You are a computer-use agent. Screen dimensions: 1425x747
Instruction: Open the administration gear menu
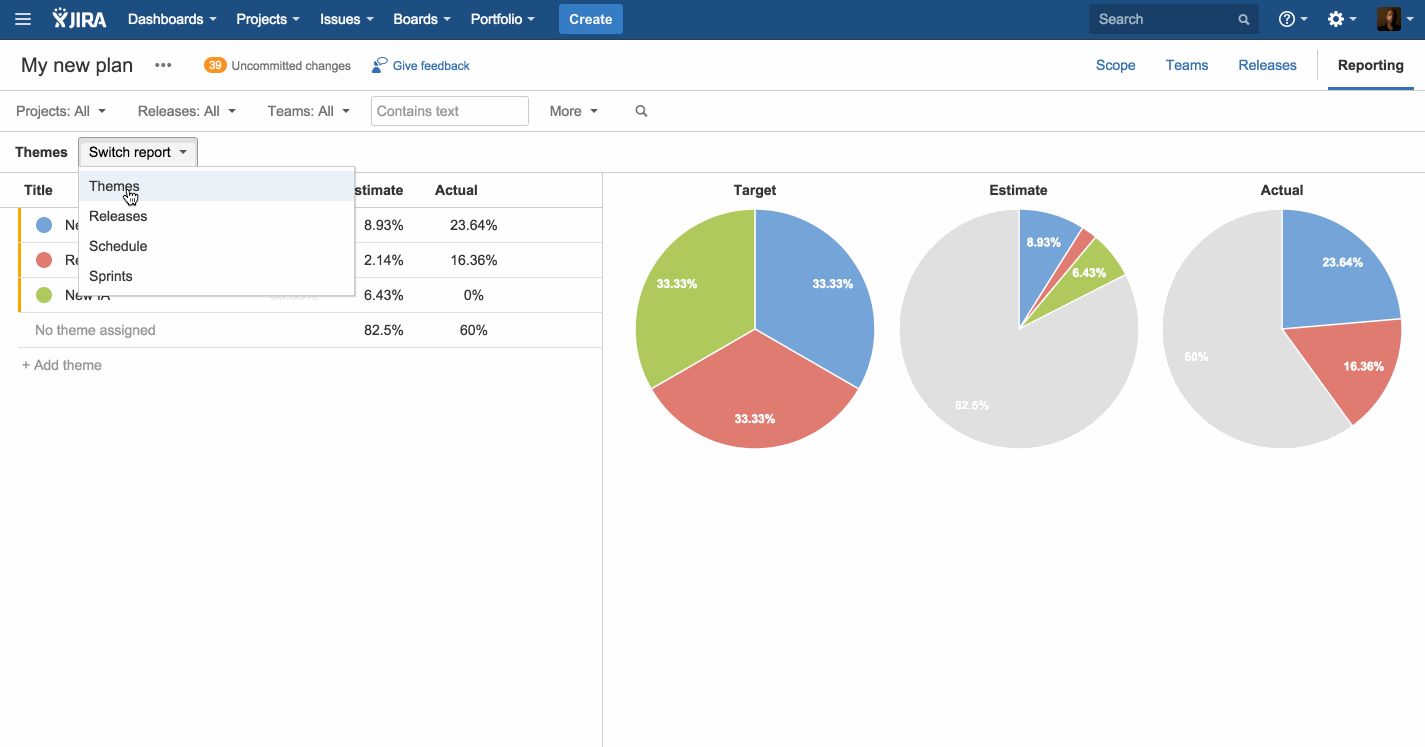coord(1337,18)
